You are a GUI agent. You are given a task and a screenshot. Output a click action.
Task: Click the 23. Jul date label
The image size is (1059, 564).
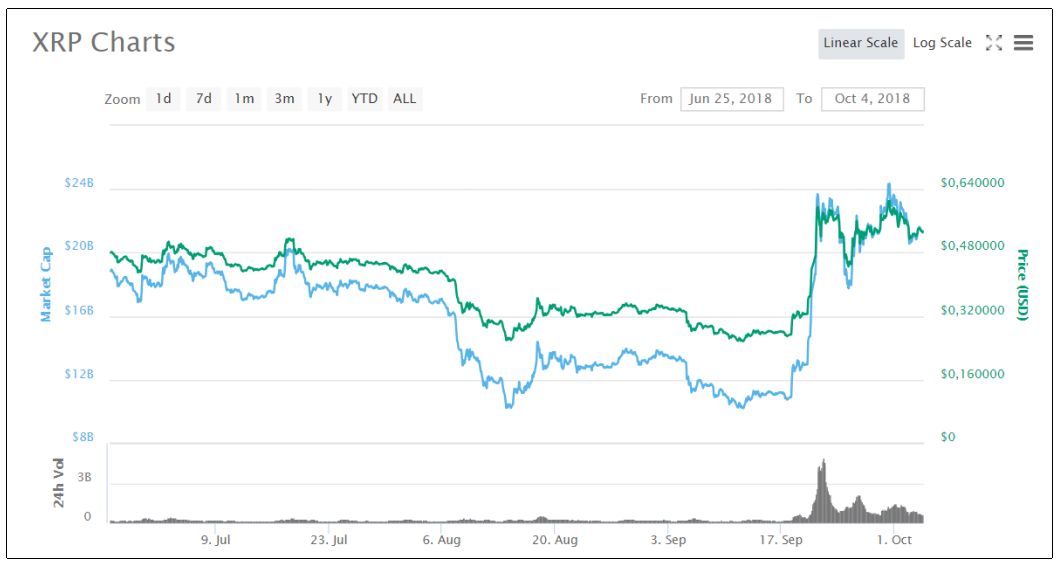(x=328, y=540)
